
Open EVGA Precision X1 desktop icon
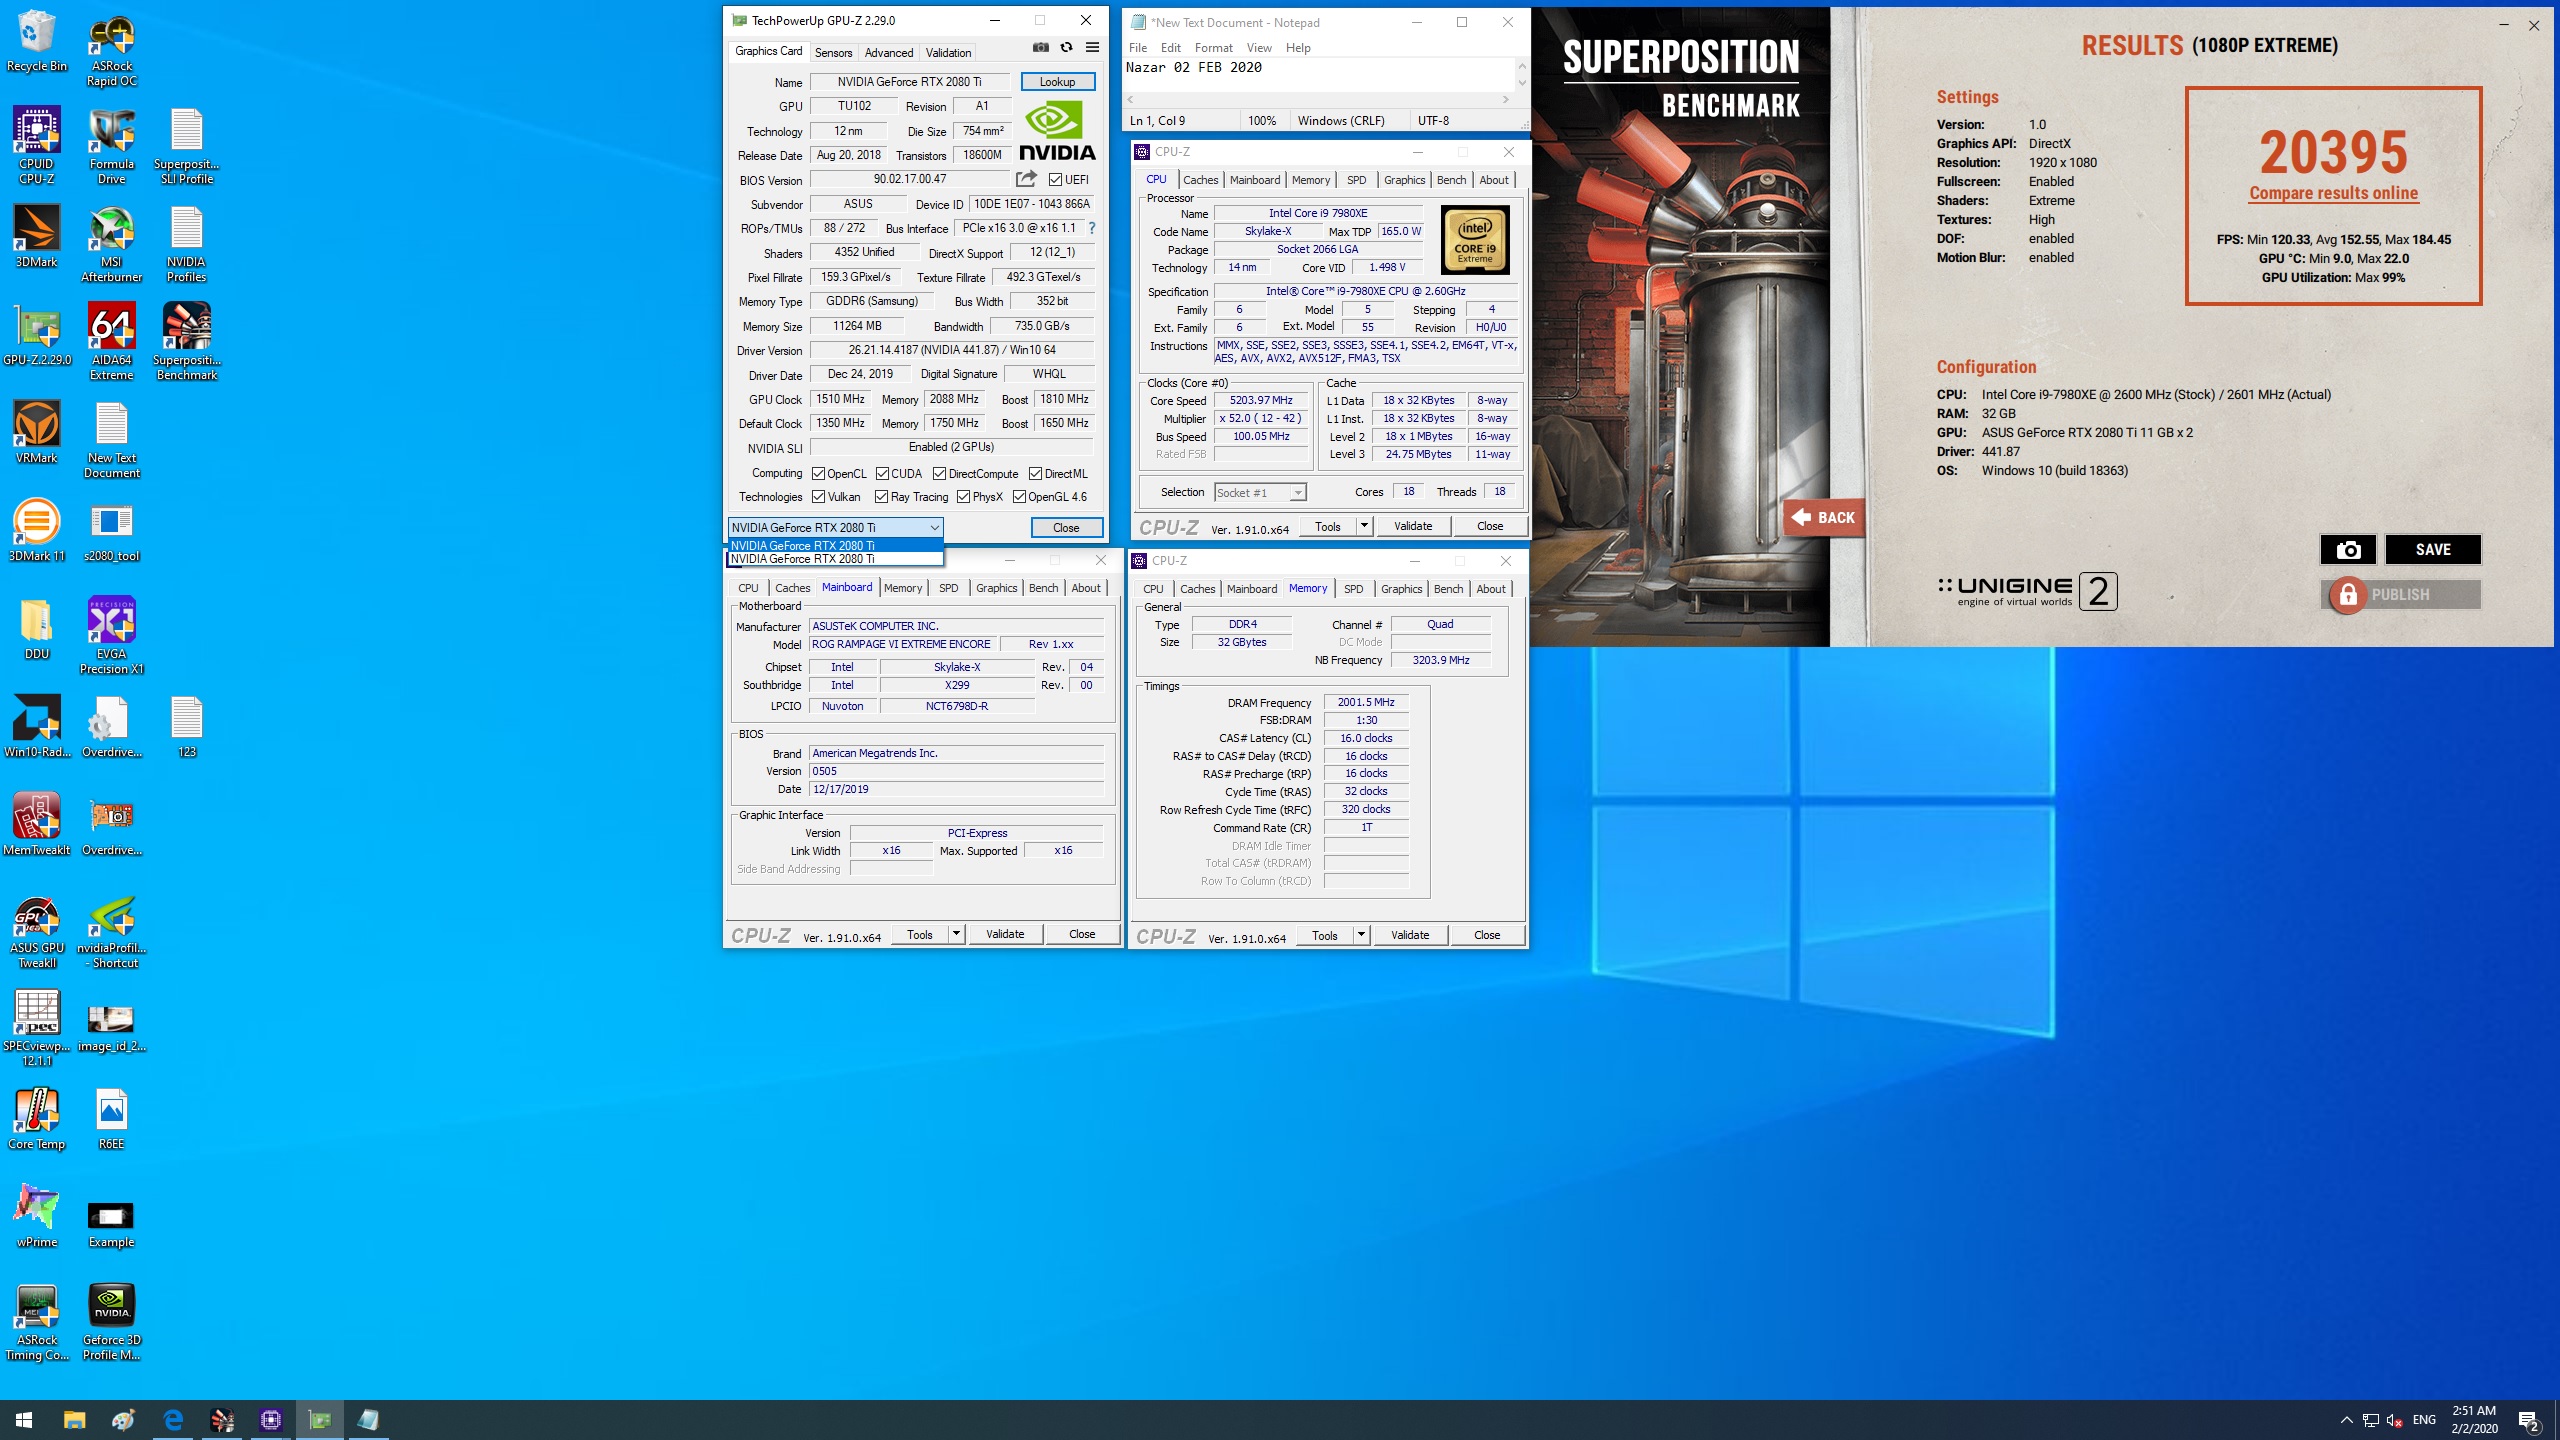(112, 636)
